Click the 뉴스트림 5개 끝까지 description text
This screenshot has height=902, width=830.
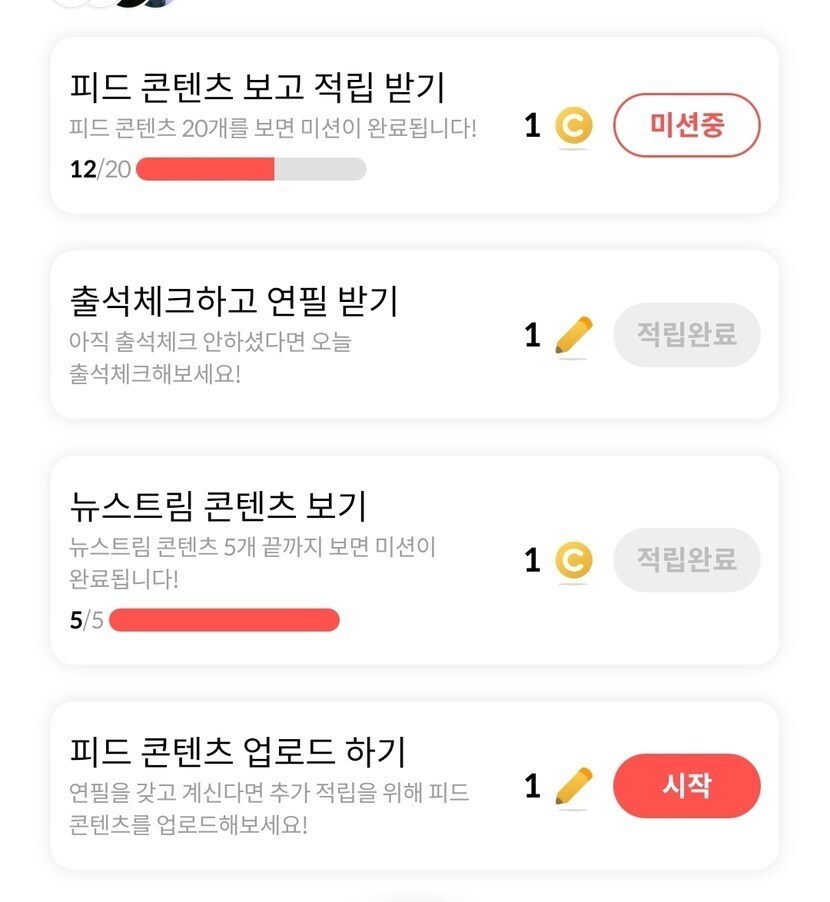[253, 562]
